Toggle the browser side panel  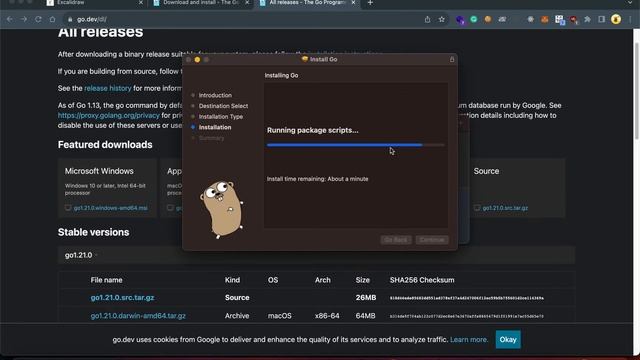pyautogui.click(x=602, y=19)
